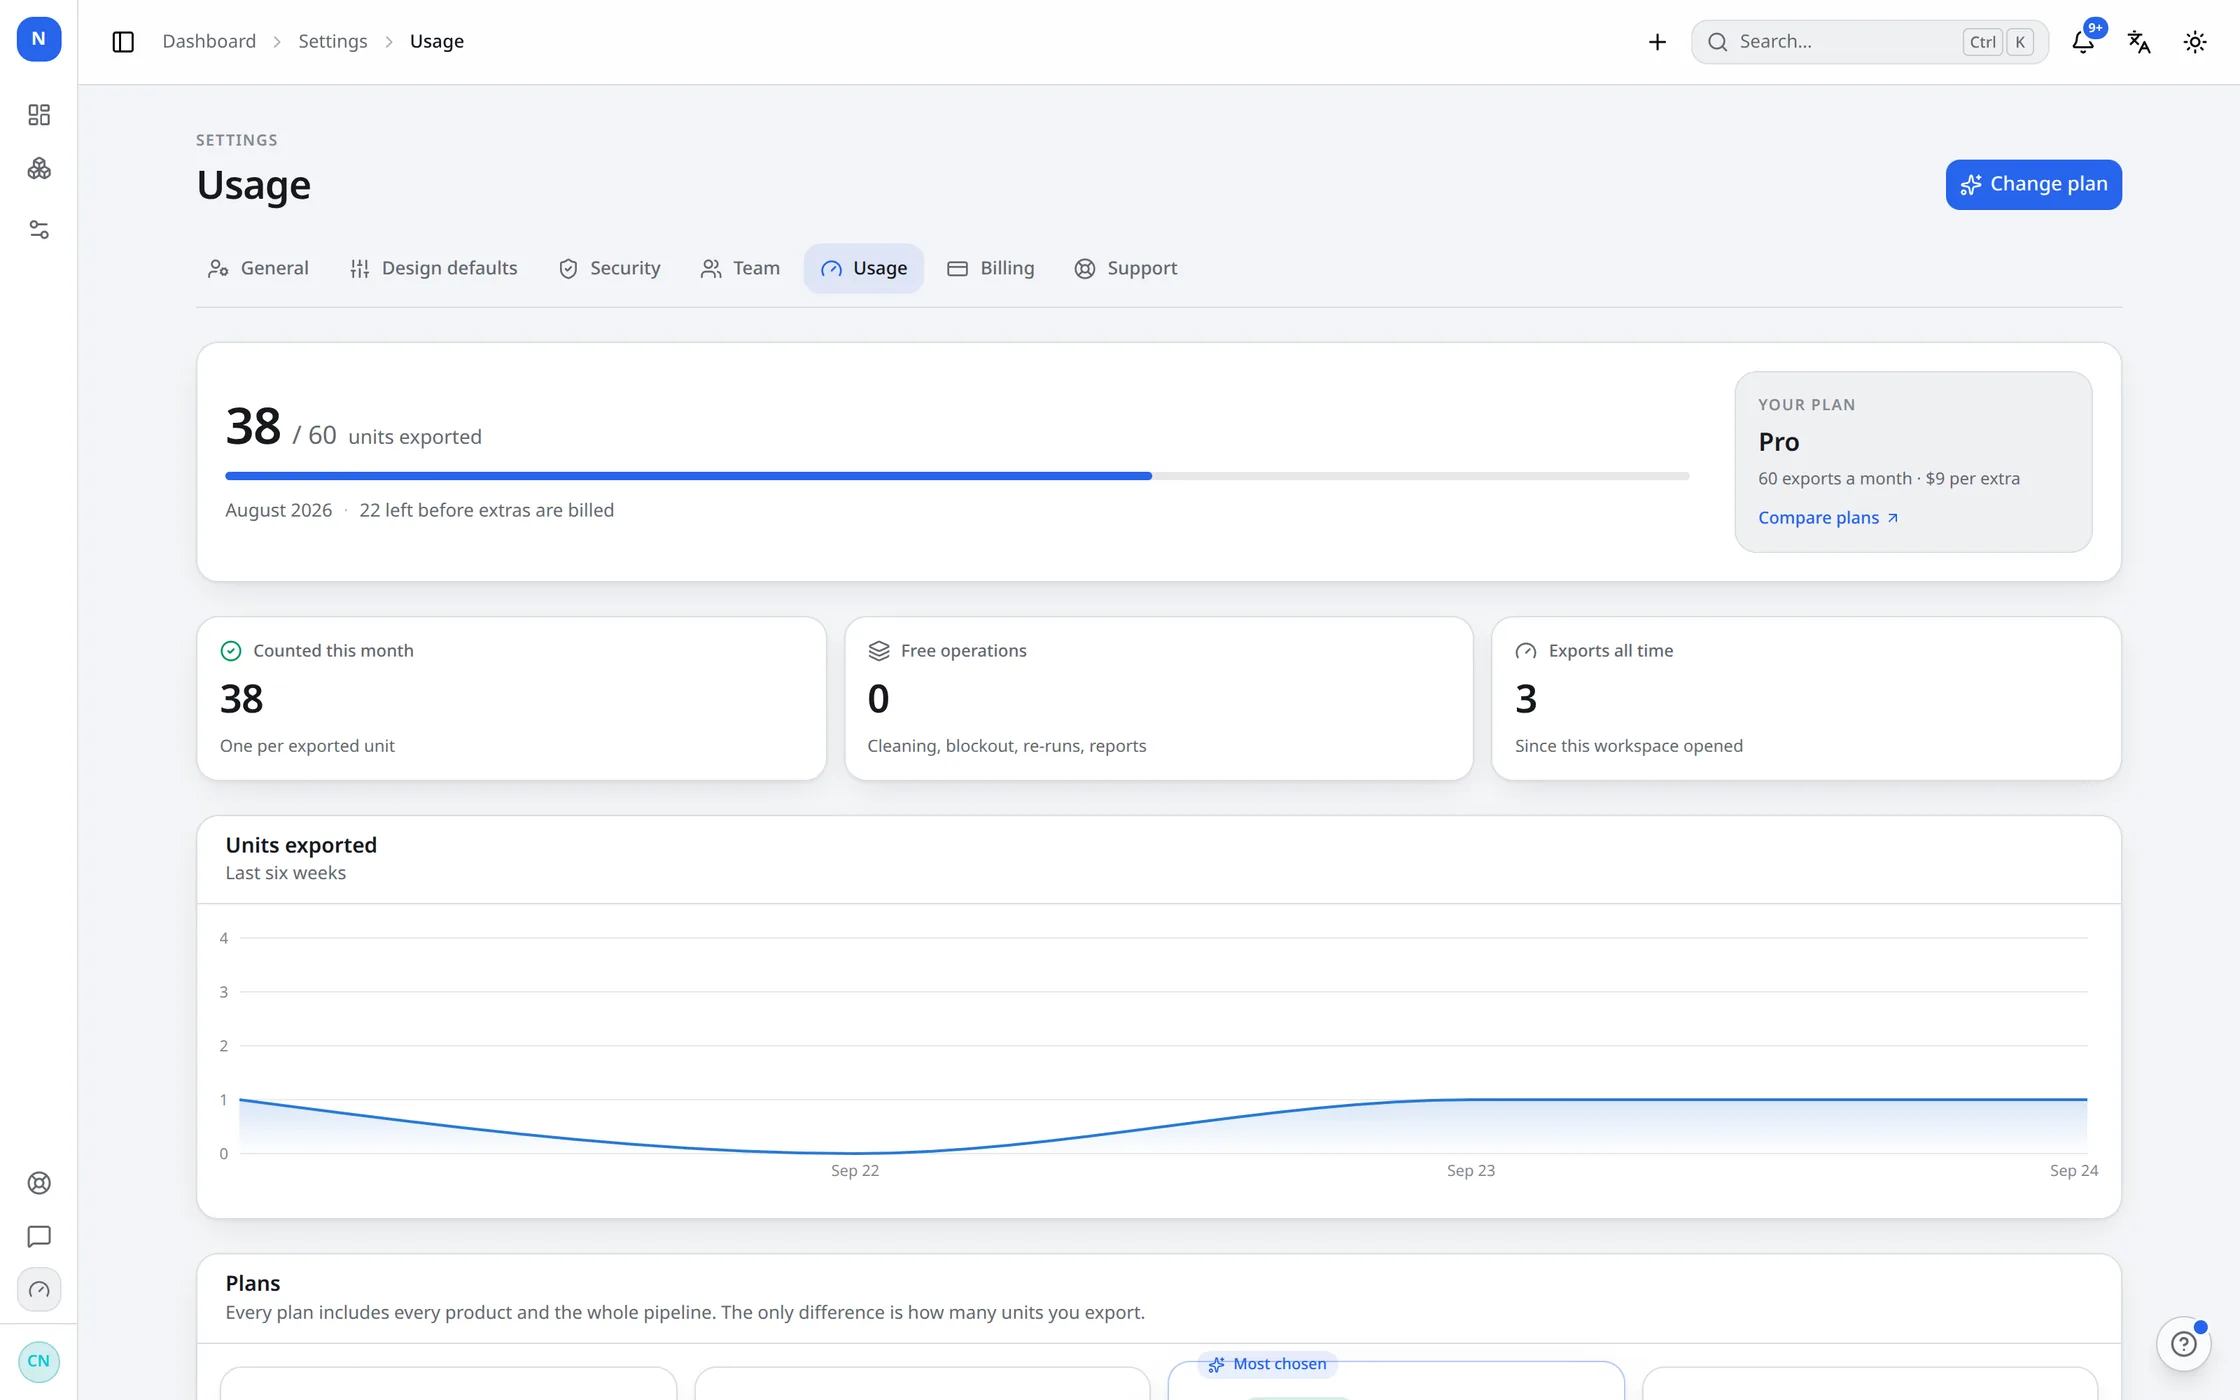Click the Sep 24 chart label

coord(2074,1171)
